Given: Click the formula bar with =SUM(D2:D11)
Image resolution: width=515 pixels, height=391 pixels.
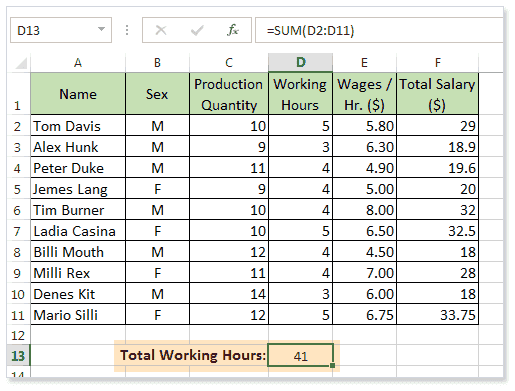Looking at the screenshot, I should [379, 30].
